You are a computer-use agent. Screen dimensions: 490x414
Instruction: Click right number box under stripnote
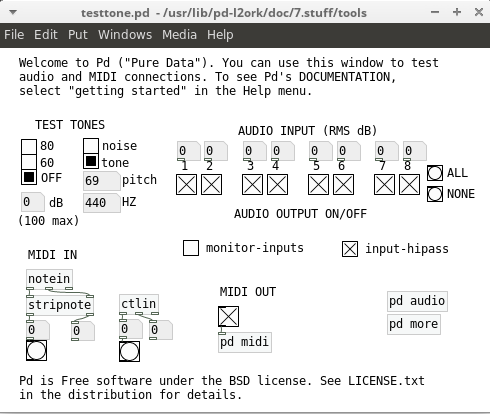(x=83, y=331)
